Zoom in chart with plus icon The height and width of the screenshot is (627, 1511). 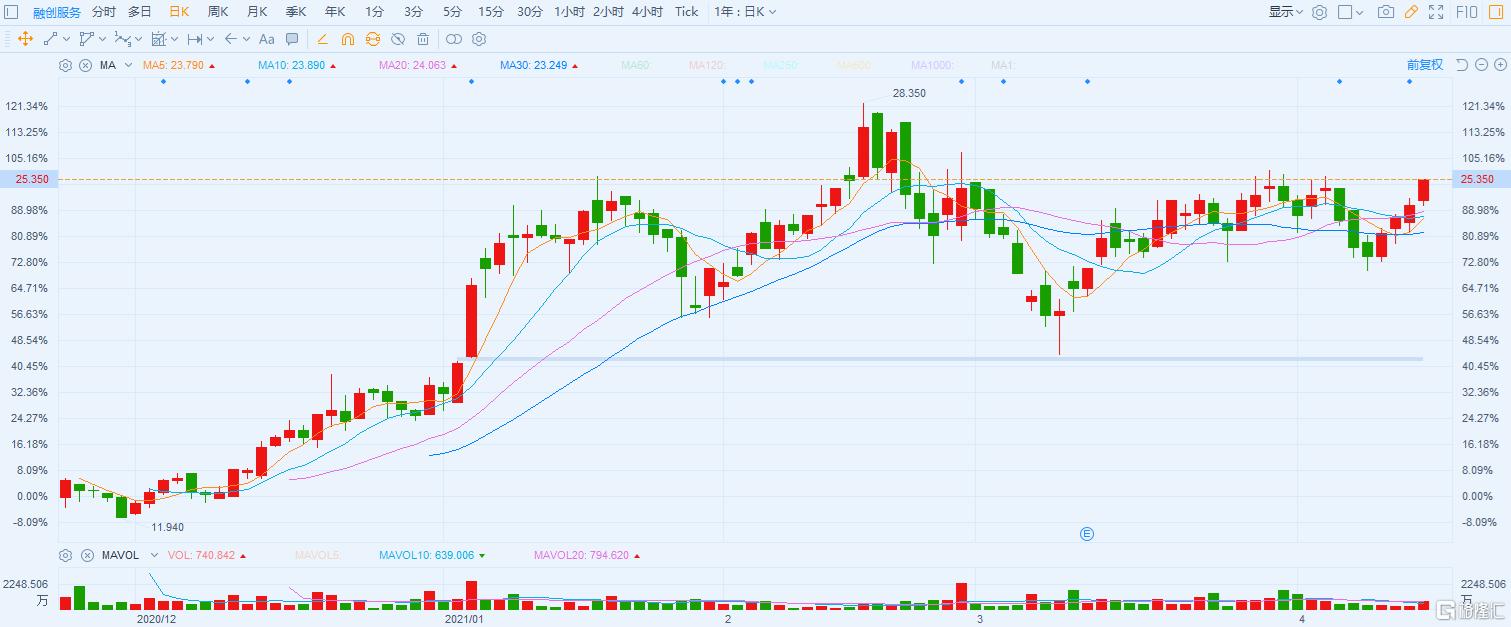coord(1499,65)
